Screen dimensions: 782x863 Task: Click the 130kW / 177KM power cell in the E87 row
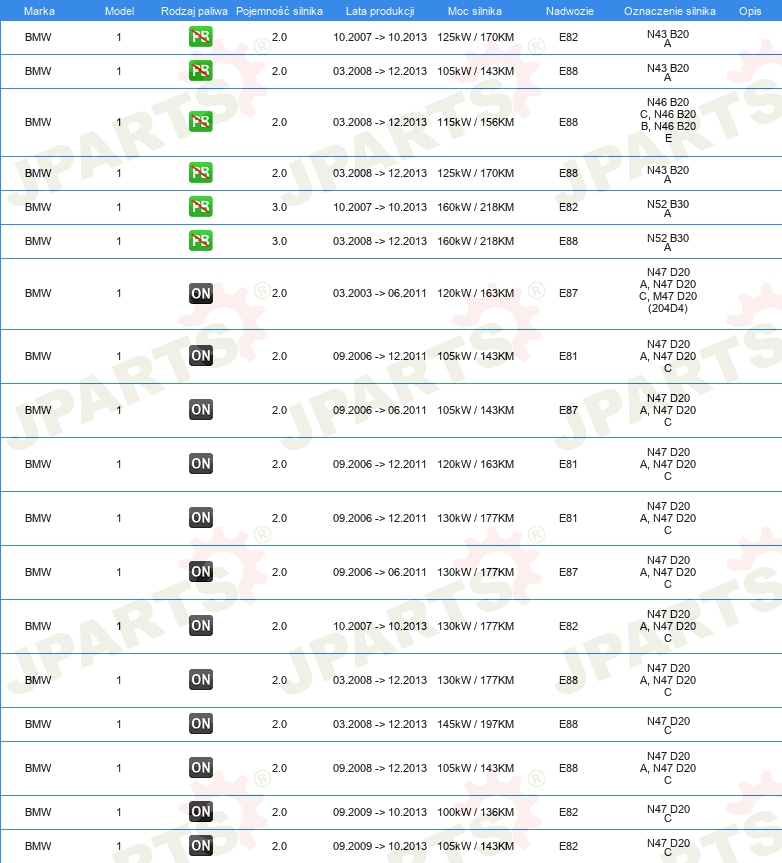pos(475,572)
